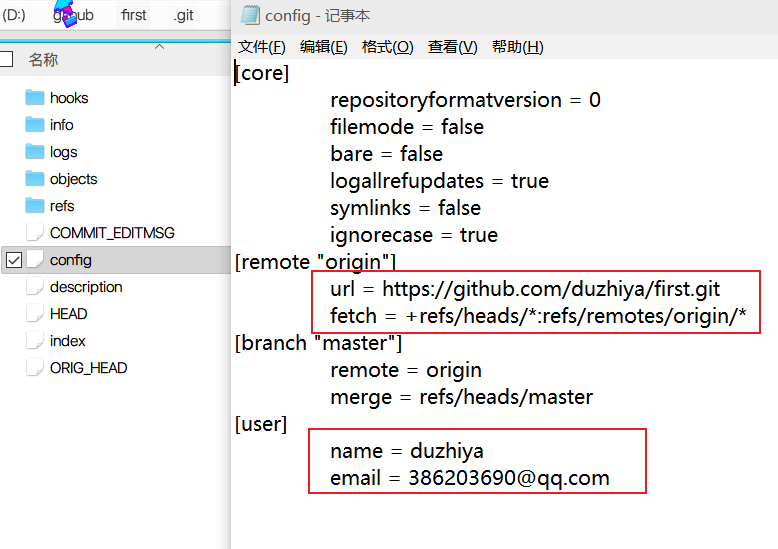Viewport: 778px width, 549px height.
Task: Click the url github.com/duzhiya/first.git line
Action: (x=525, y=289)
